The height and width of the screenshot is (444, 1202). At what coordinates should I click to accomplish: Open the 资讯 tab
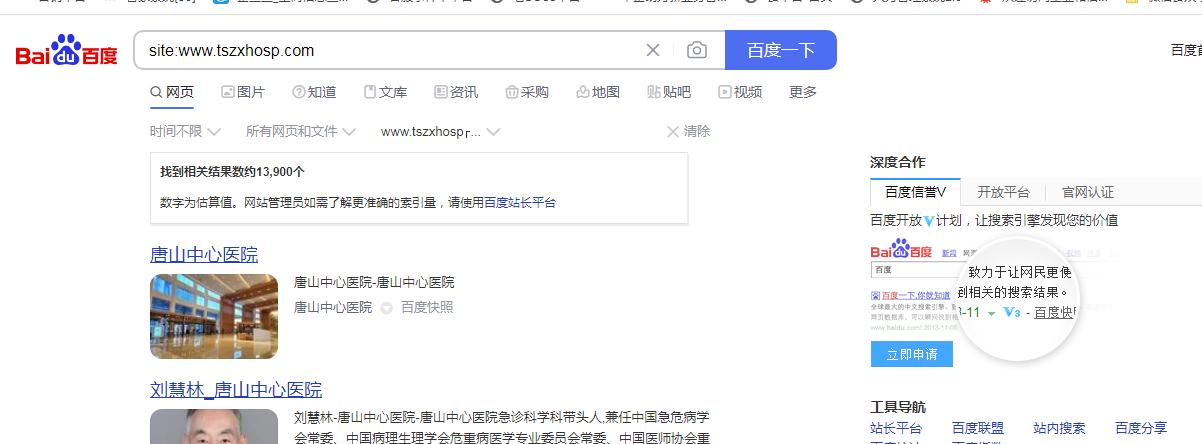456,92
